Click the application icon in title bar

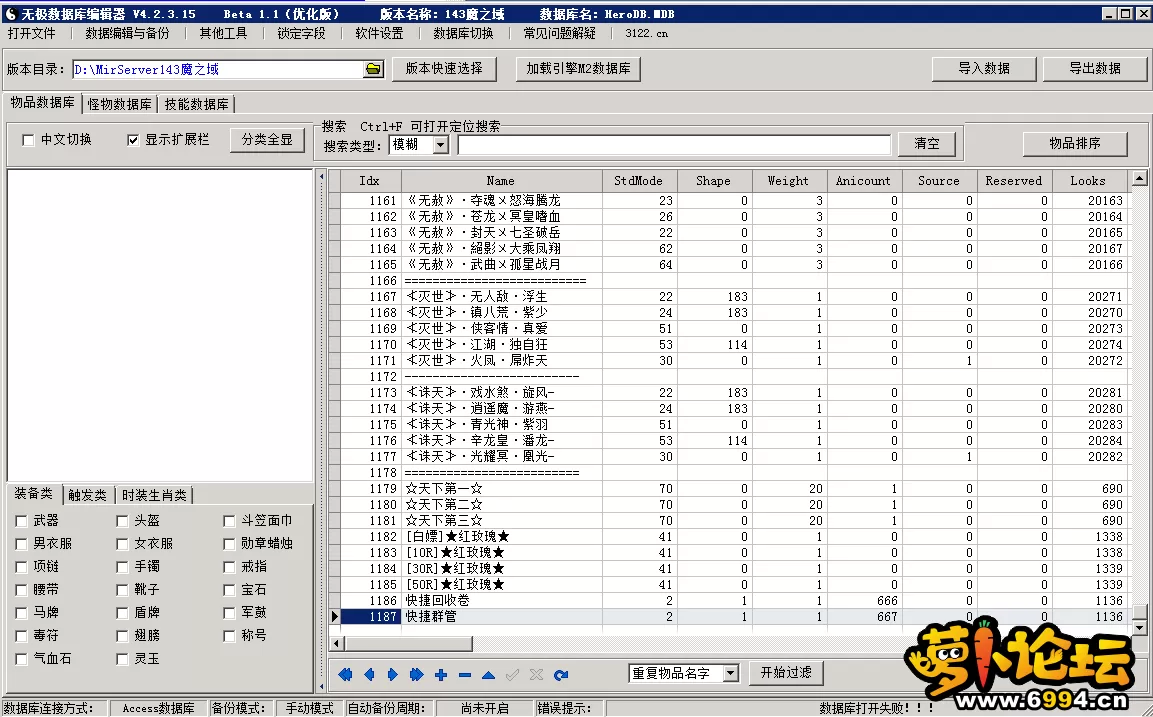point(10,13)
